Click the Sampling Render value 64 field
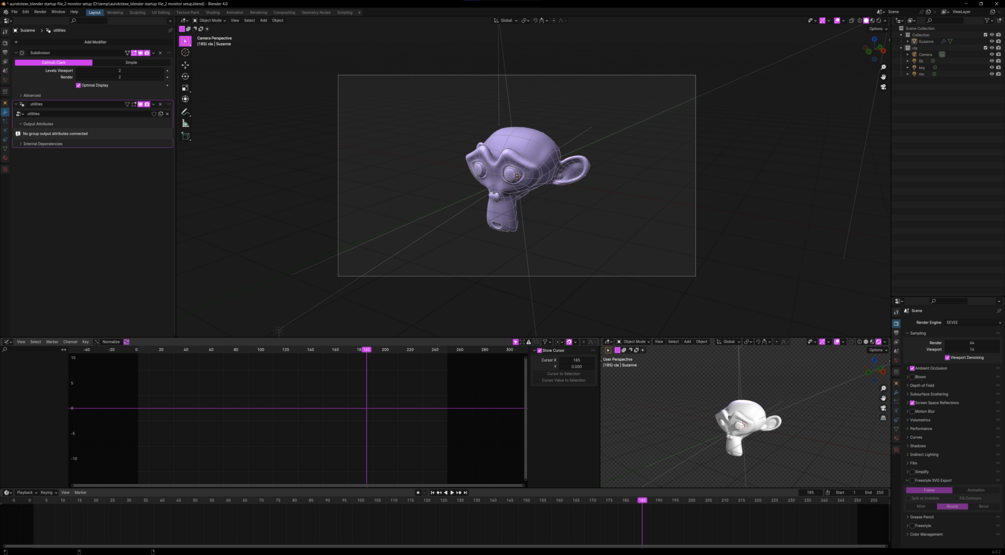The image size is (1005, 555). tap(972, 343)
